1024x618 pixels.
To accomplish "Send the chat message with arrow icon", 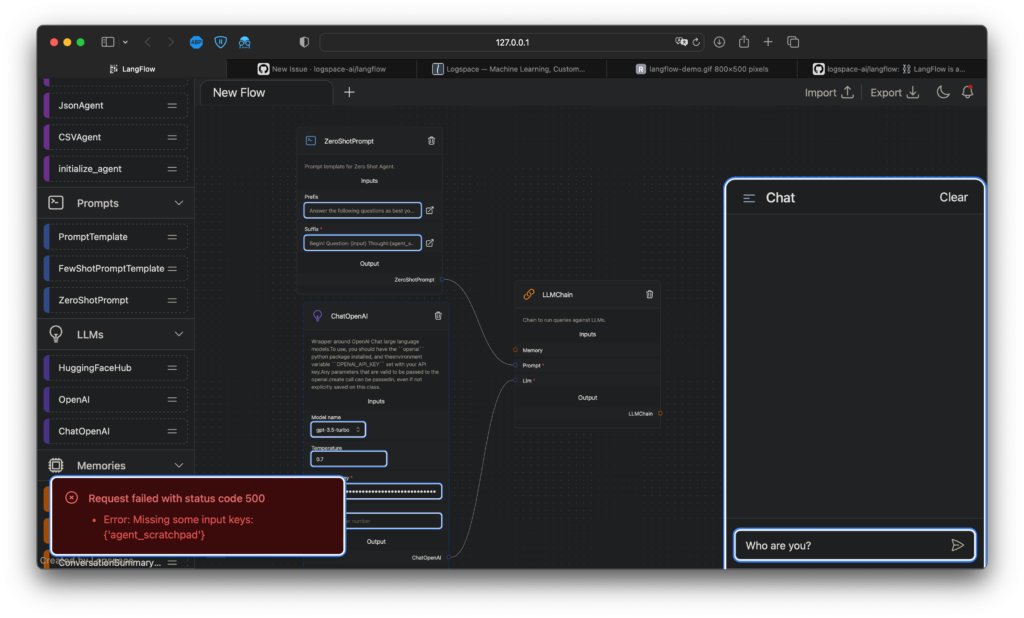I will point(957,545).
